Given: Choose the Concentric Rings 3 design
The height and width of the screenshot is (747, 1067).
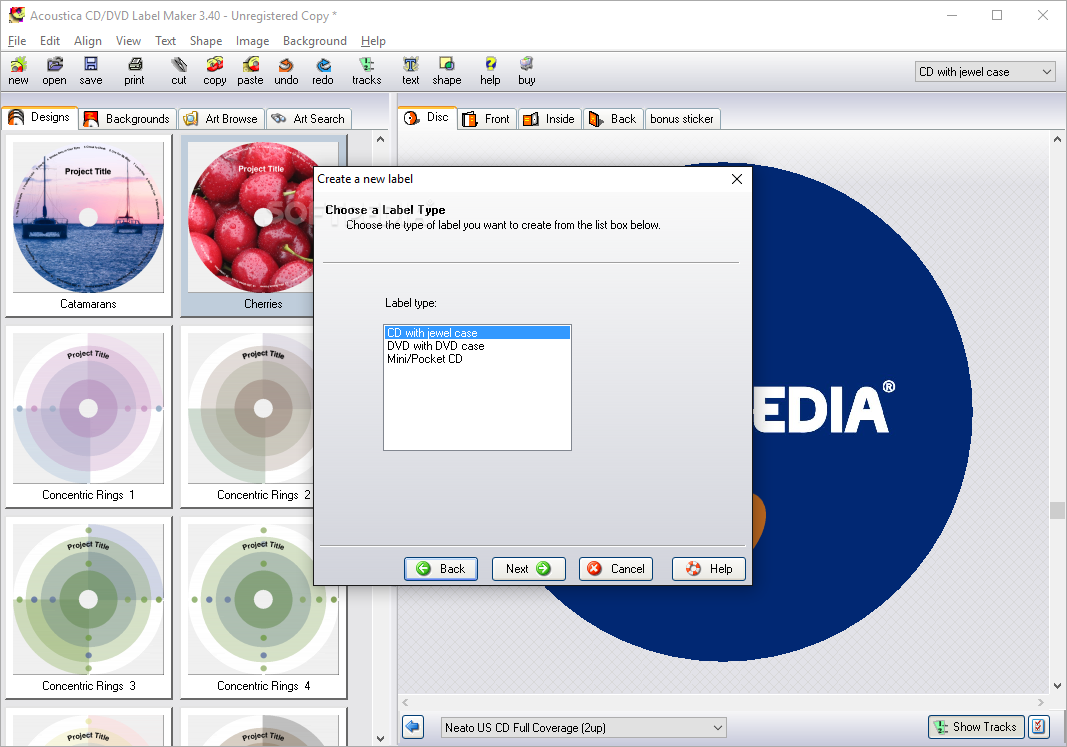Looking at the screenshot, I should pyautogui.click(x=88, y=608).
